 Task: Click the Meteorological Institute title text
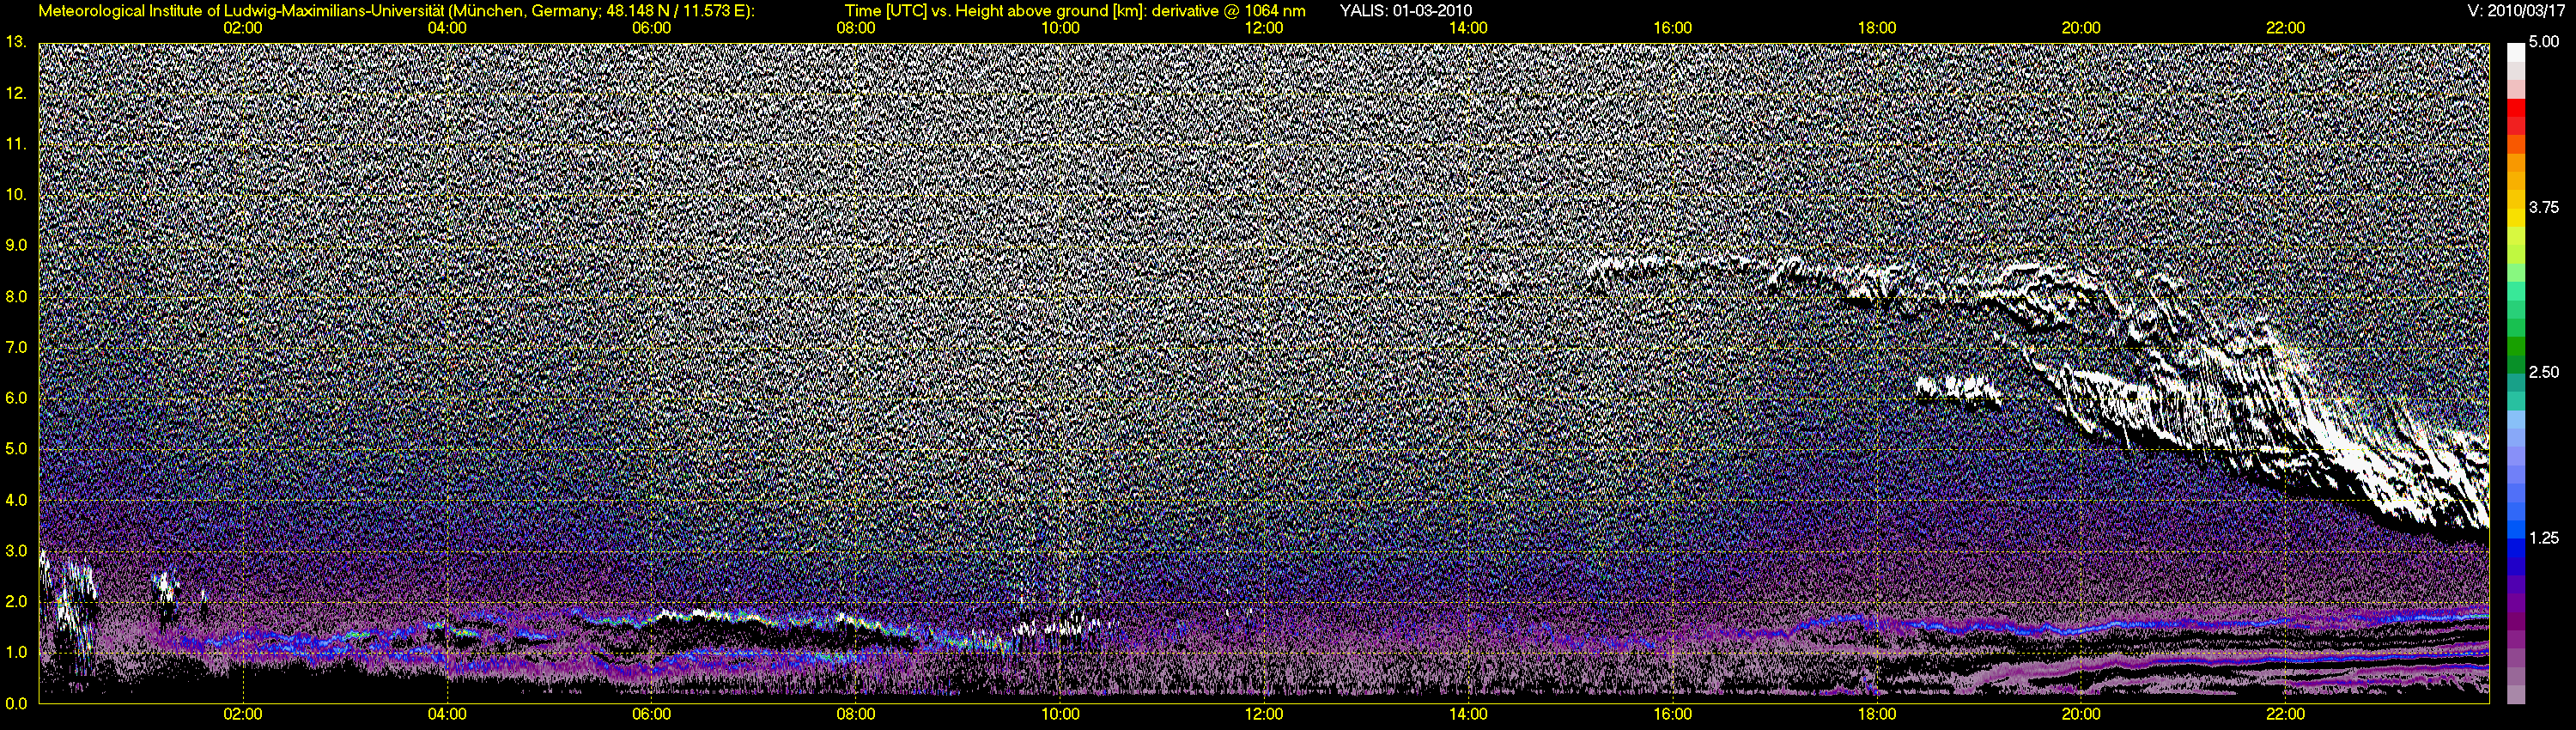pyautogui.click(x=397, y=11)
